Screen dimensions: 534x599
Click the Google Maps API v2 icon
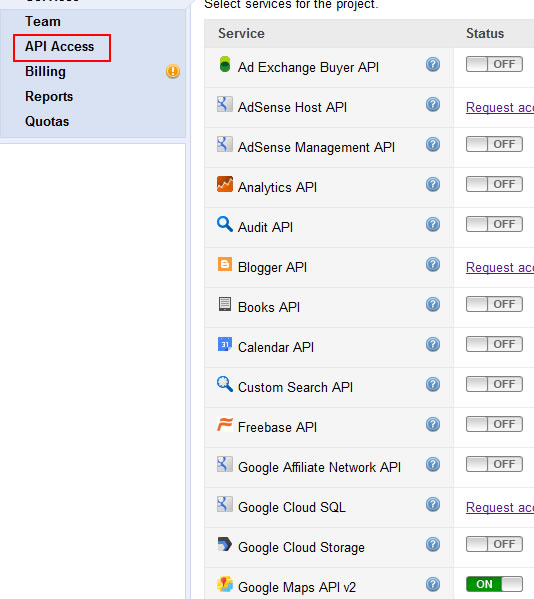[x=225, y=584]
